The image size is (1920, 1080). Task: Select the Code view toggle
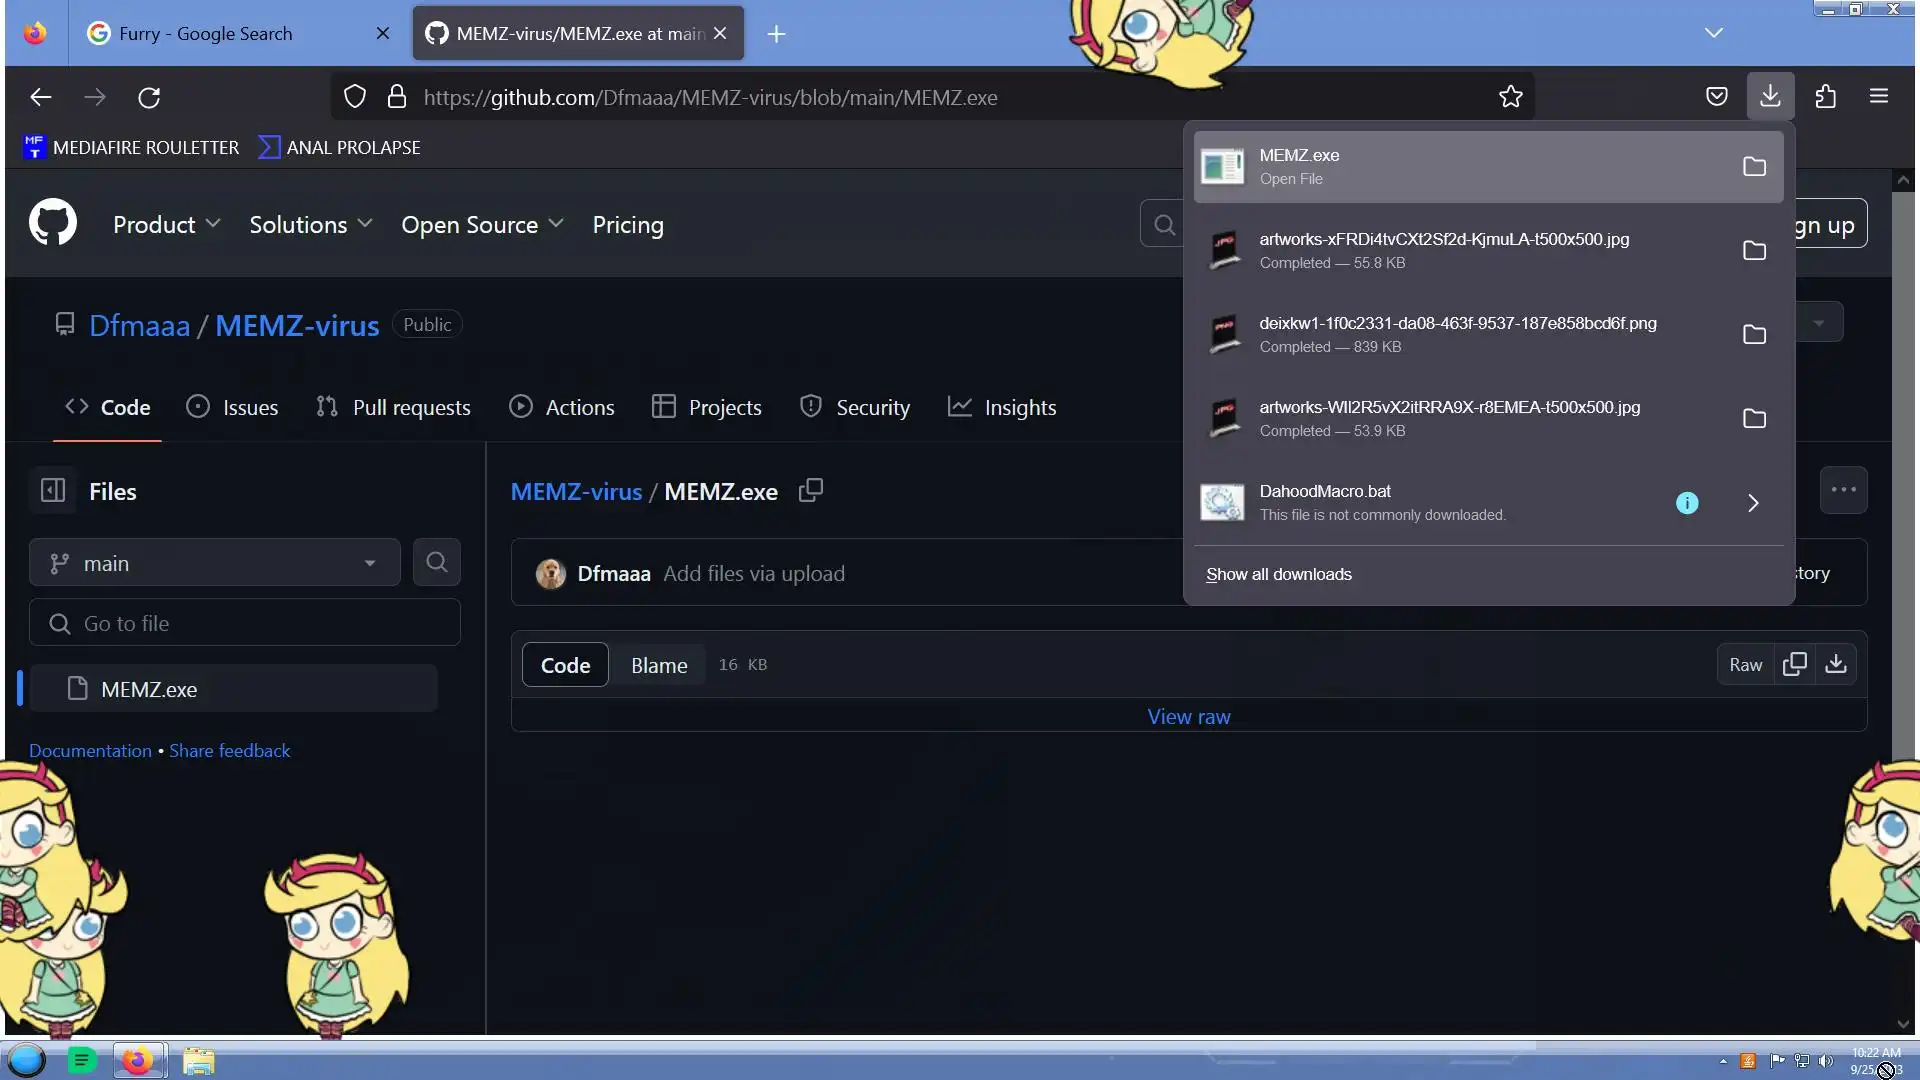[565, 665]
